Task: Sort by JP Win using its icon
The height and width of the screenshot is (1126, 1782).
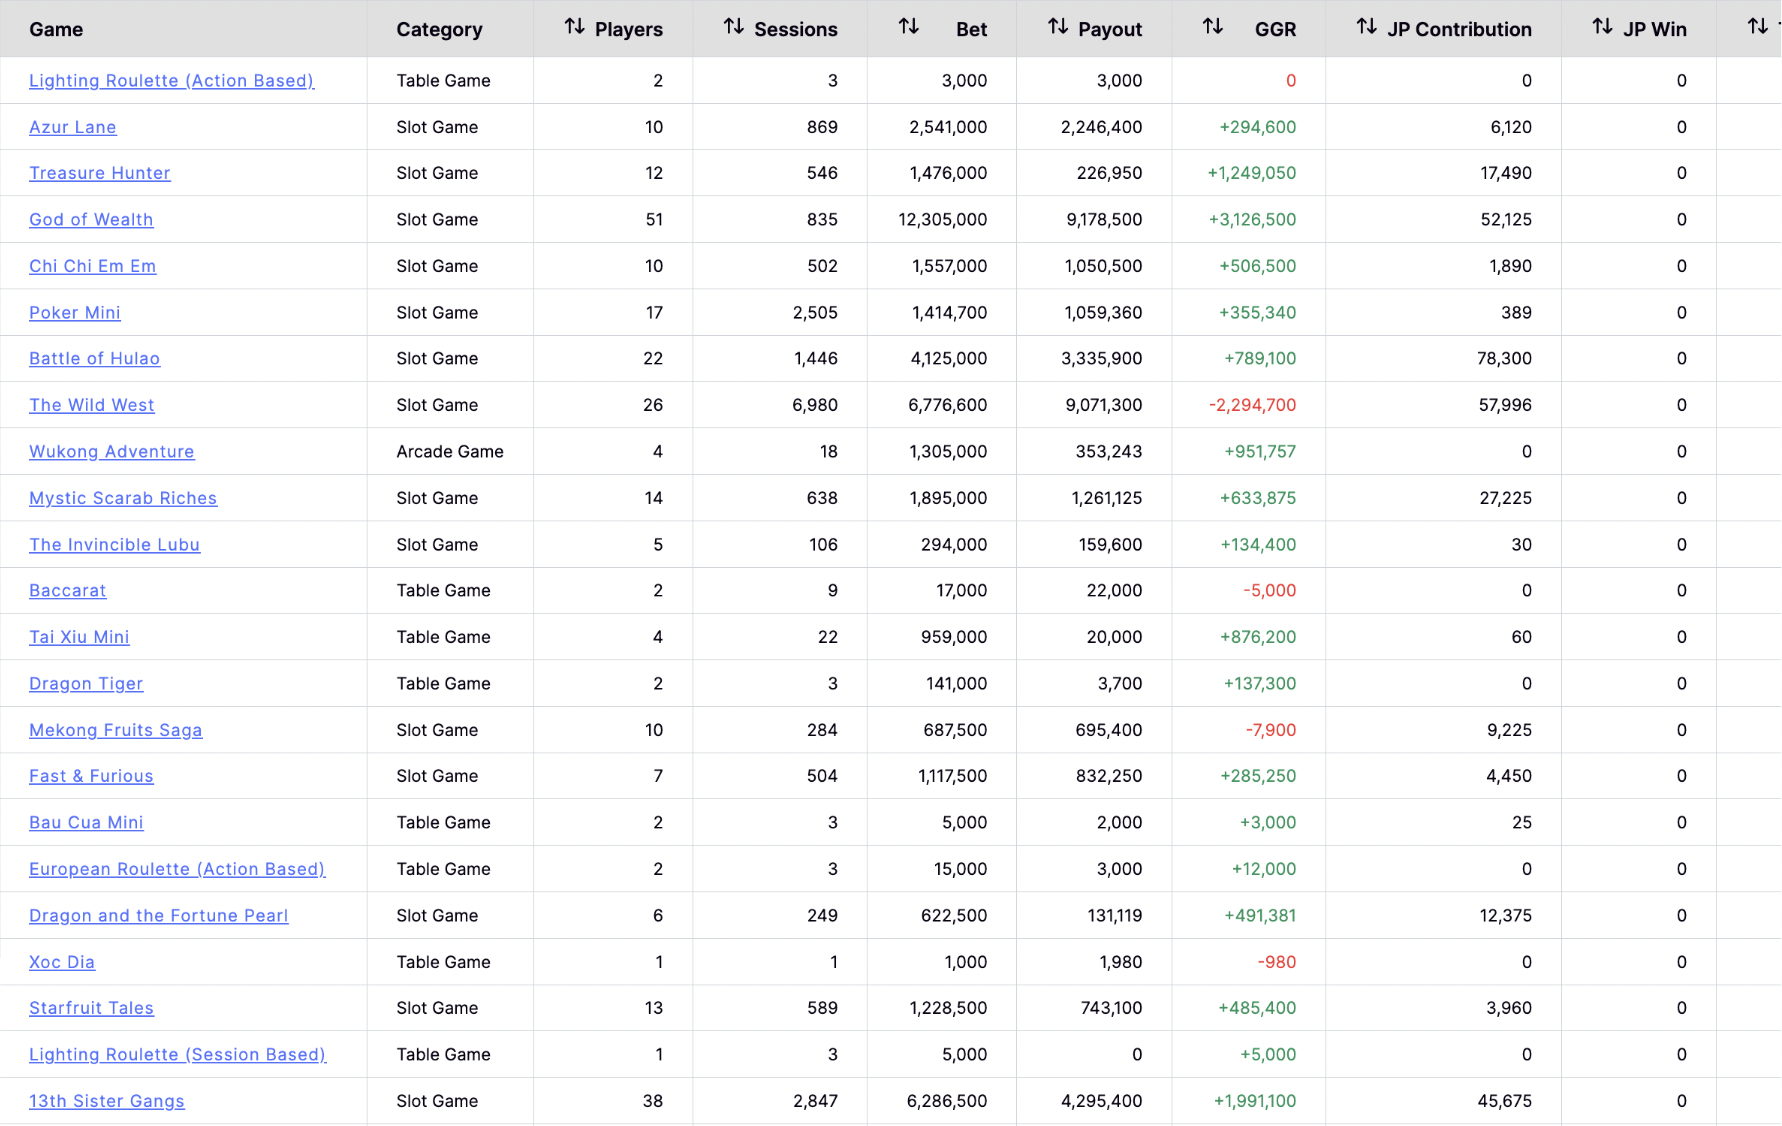Action: coord(1602,27)
